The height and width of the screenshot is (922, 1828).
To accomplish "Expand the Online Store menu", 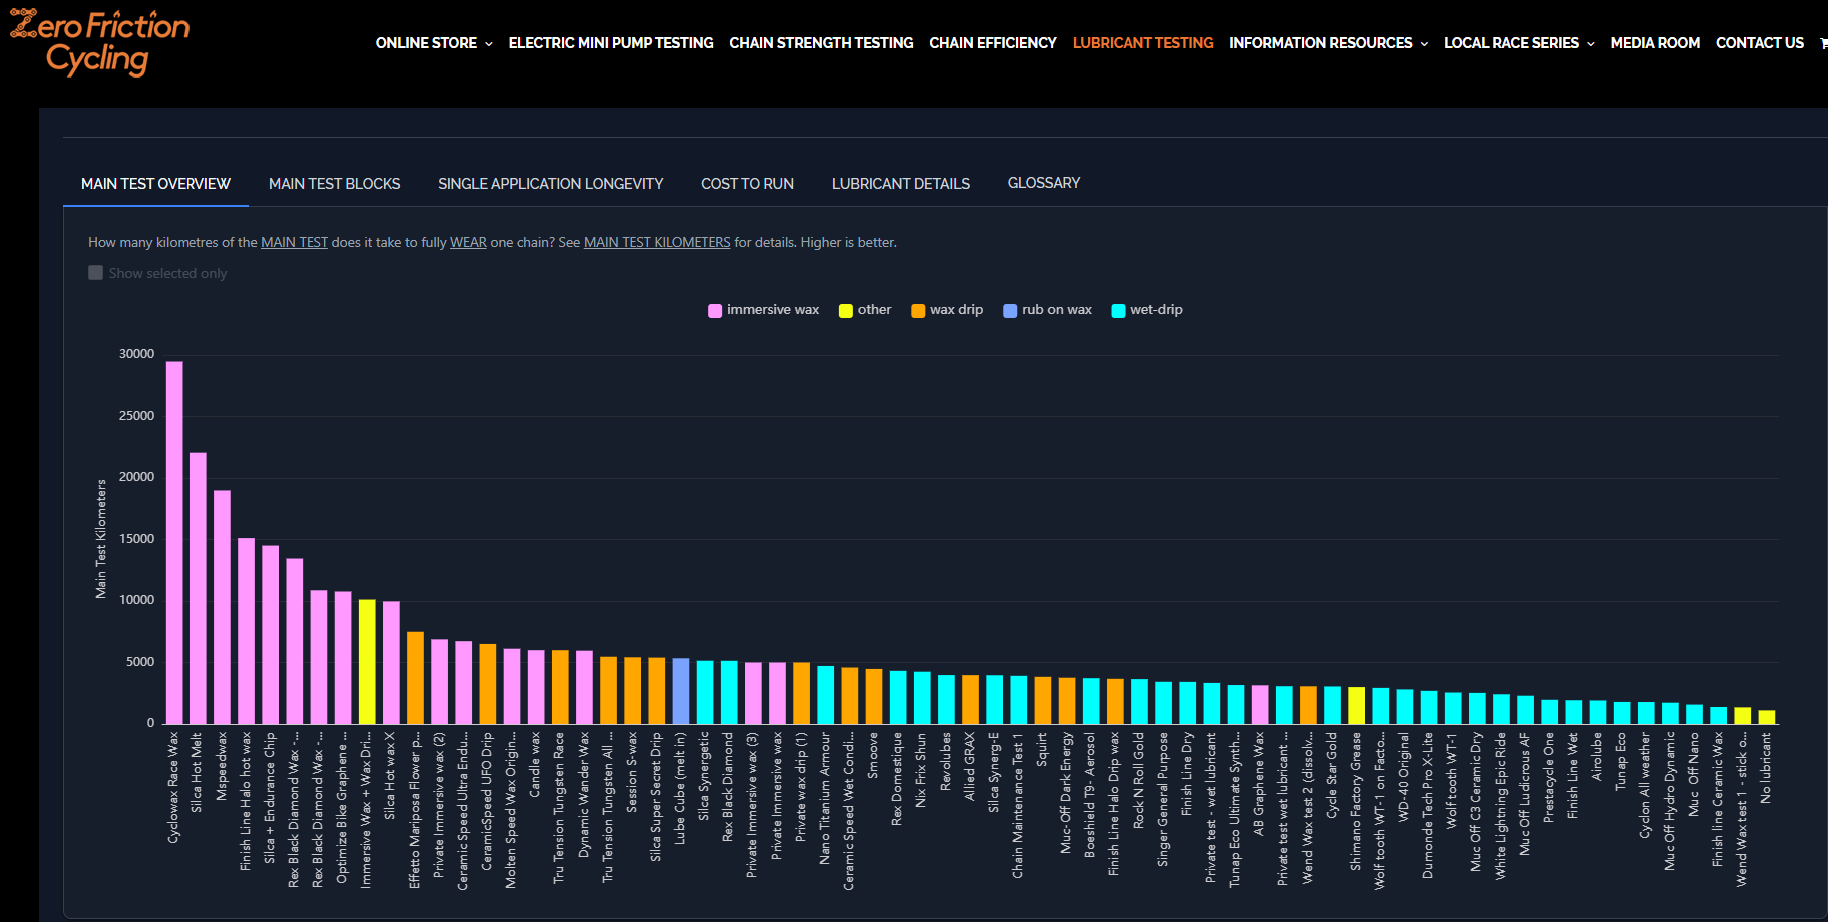I will coord(434,43).
